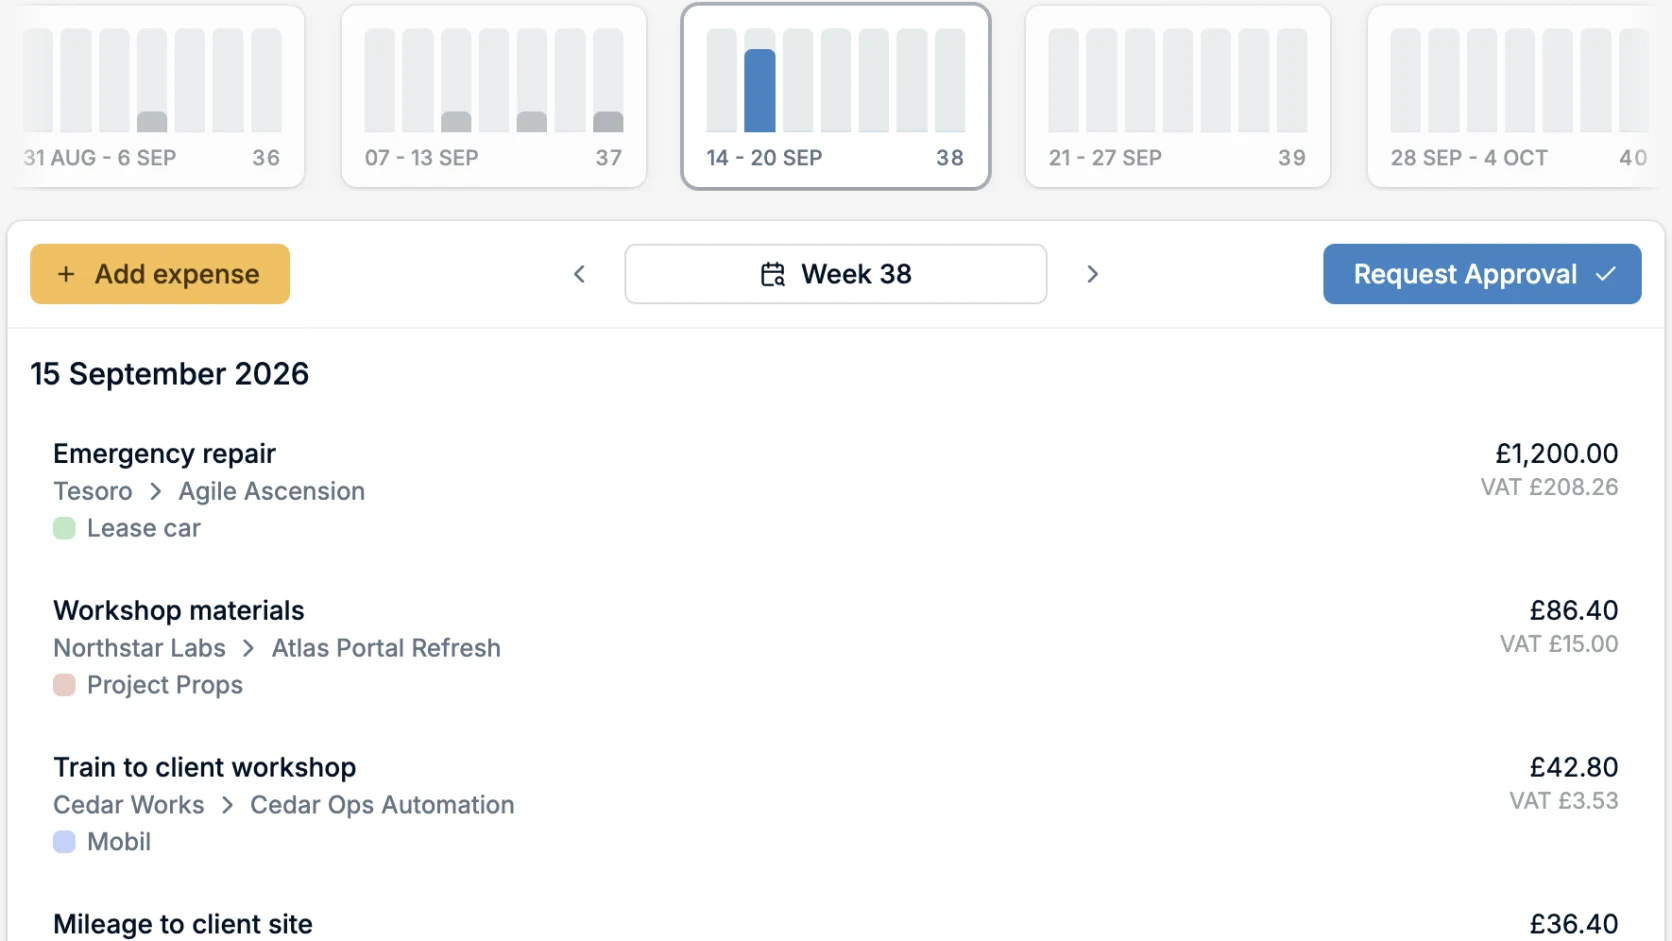Viewport: 1672px width, 941px height.
Task: Click the VAT £15.00 value
Action: (x=1559, y=644)
